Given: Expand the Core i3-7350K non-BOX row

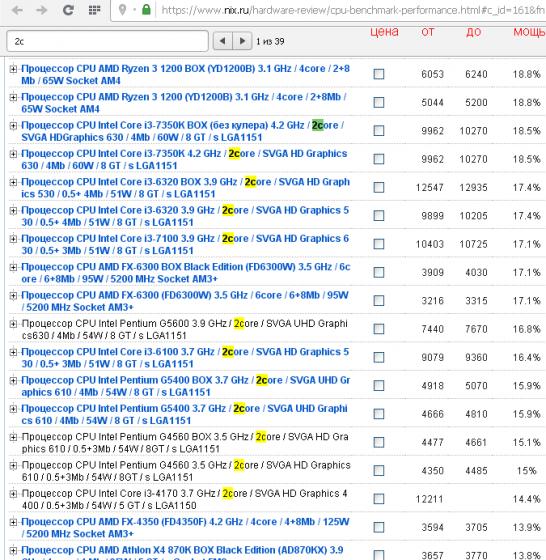Looking at the screenshot, I should [x=13, y=154].
